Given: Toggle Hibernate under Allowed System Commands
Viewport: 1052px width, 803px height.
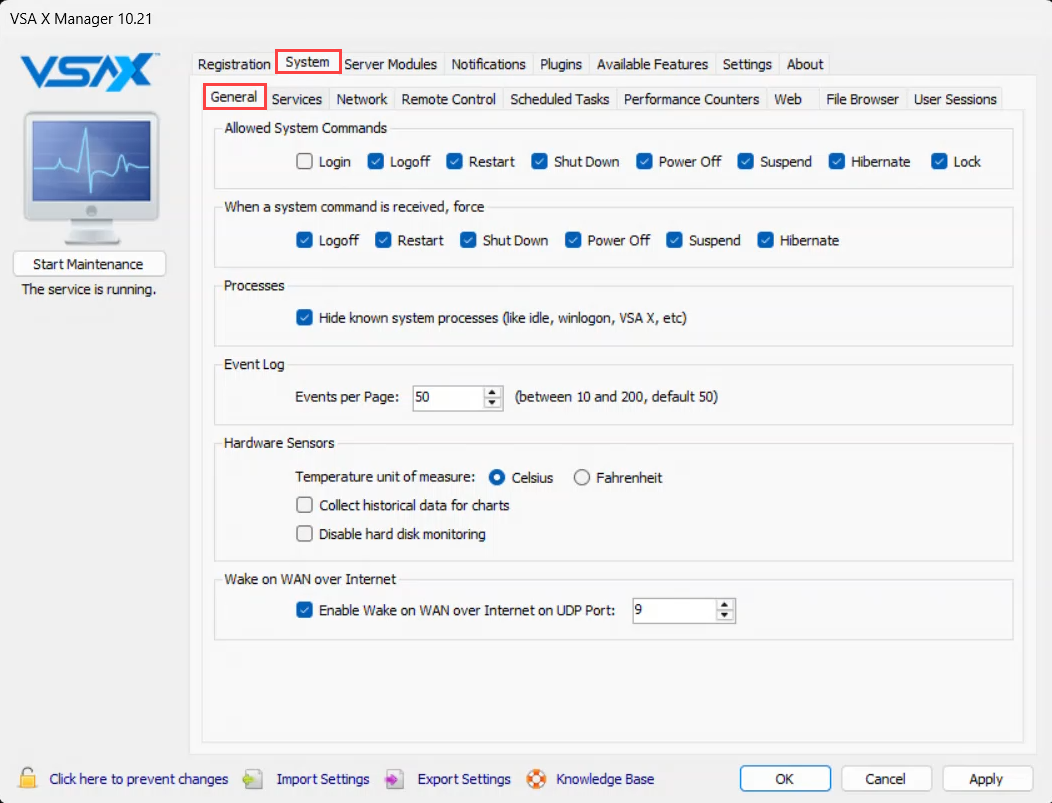Looking at the screenshot, I should (x=837, y=161).
